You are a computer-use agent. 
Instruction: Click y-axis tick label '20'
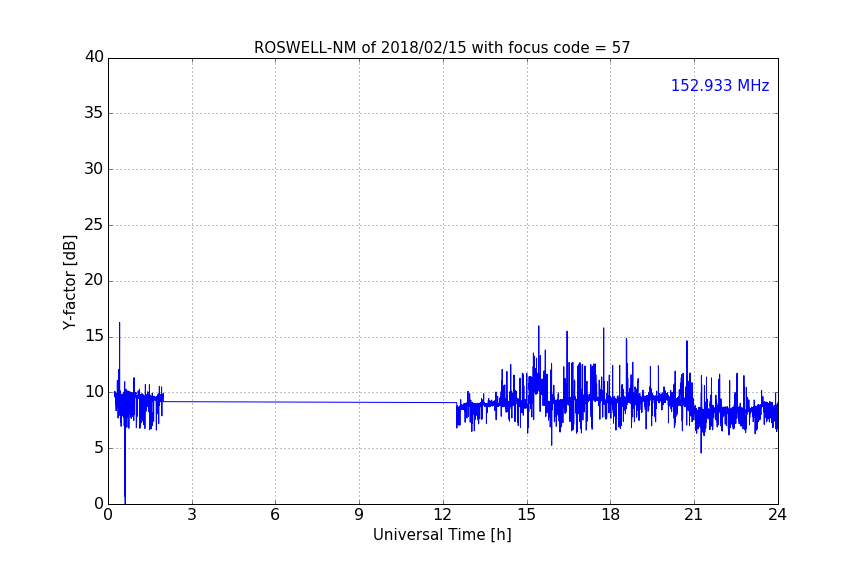(94, 280)
